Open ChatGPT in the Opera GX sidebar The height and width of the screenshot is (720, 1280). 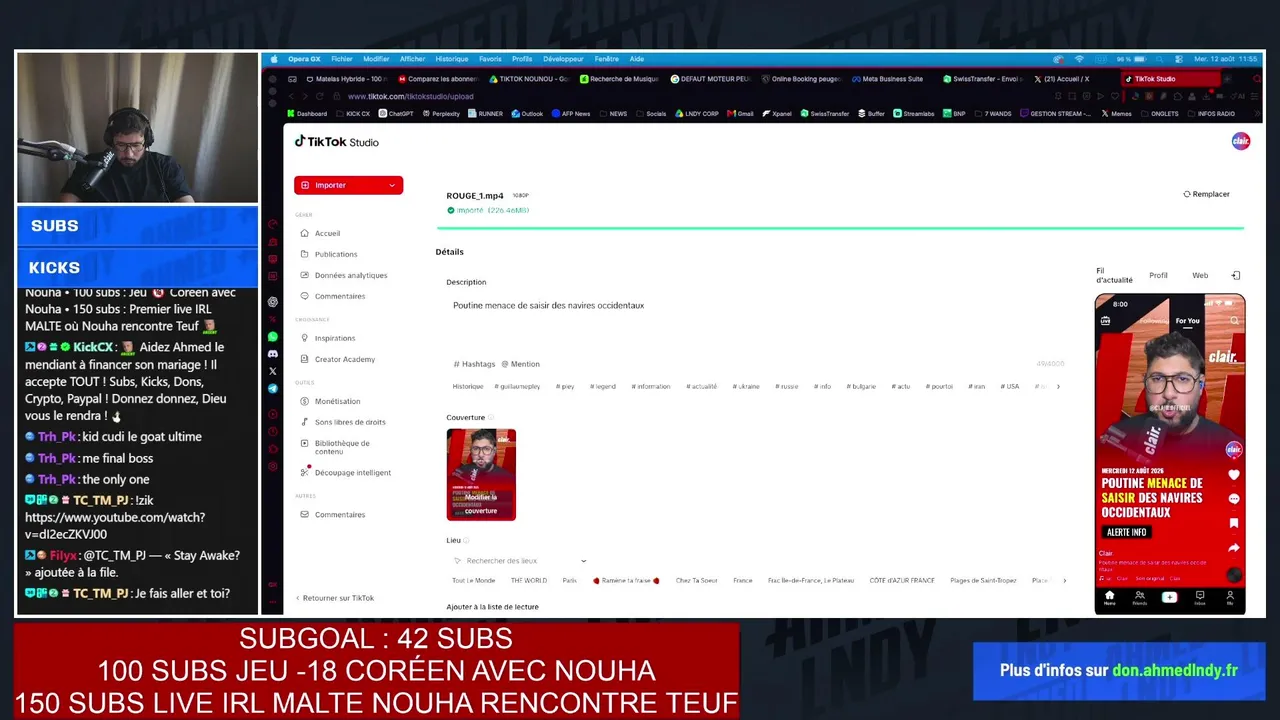pyautogui.click(x=273, y=302)
